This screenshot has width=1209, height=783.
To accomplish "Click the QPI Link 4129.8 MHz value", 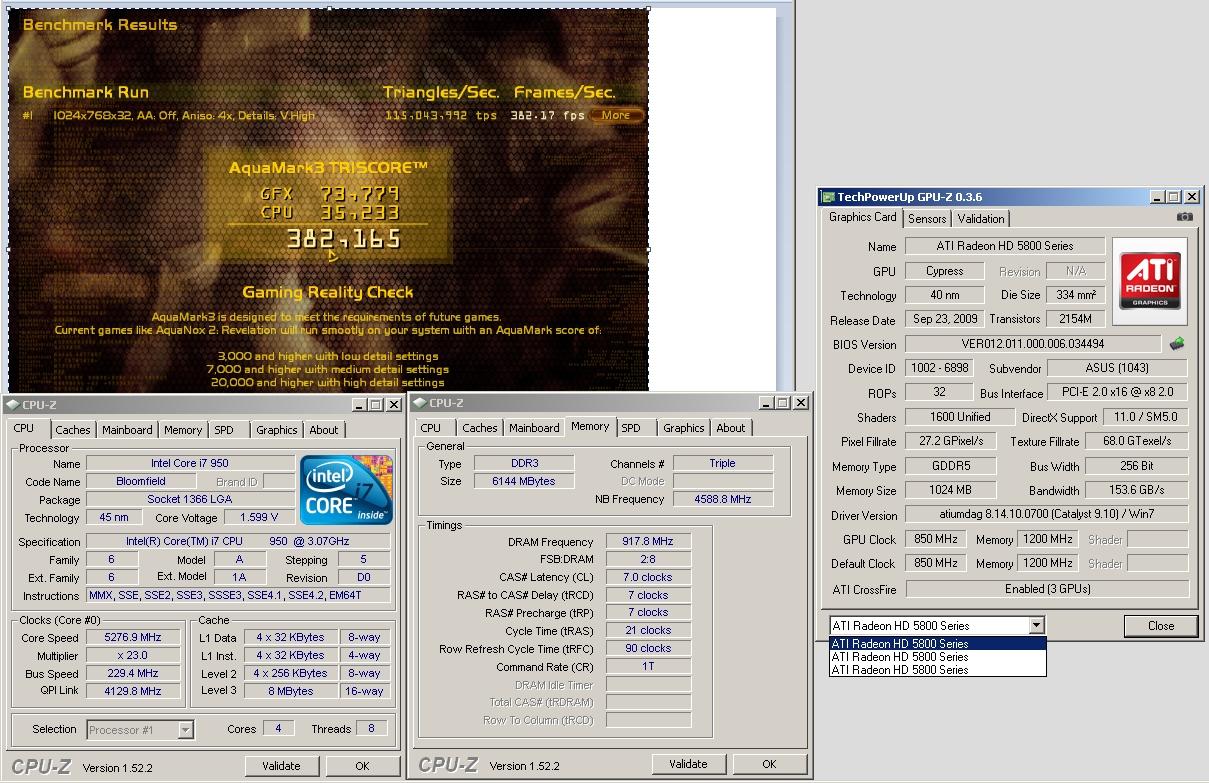I will (133, 691).
